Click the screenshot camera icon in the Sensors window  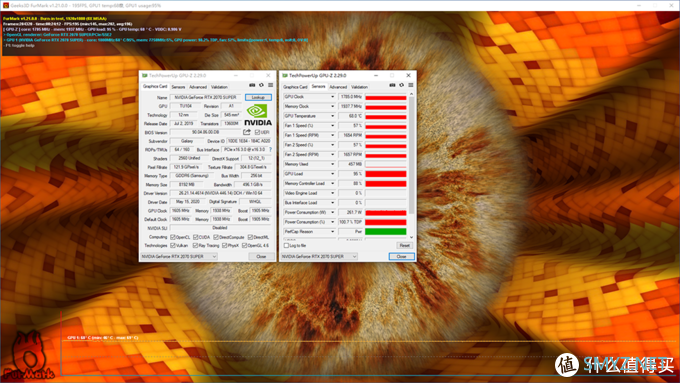point(392,85)
